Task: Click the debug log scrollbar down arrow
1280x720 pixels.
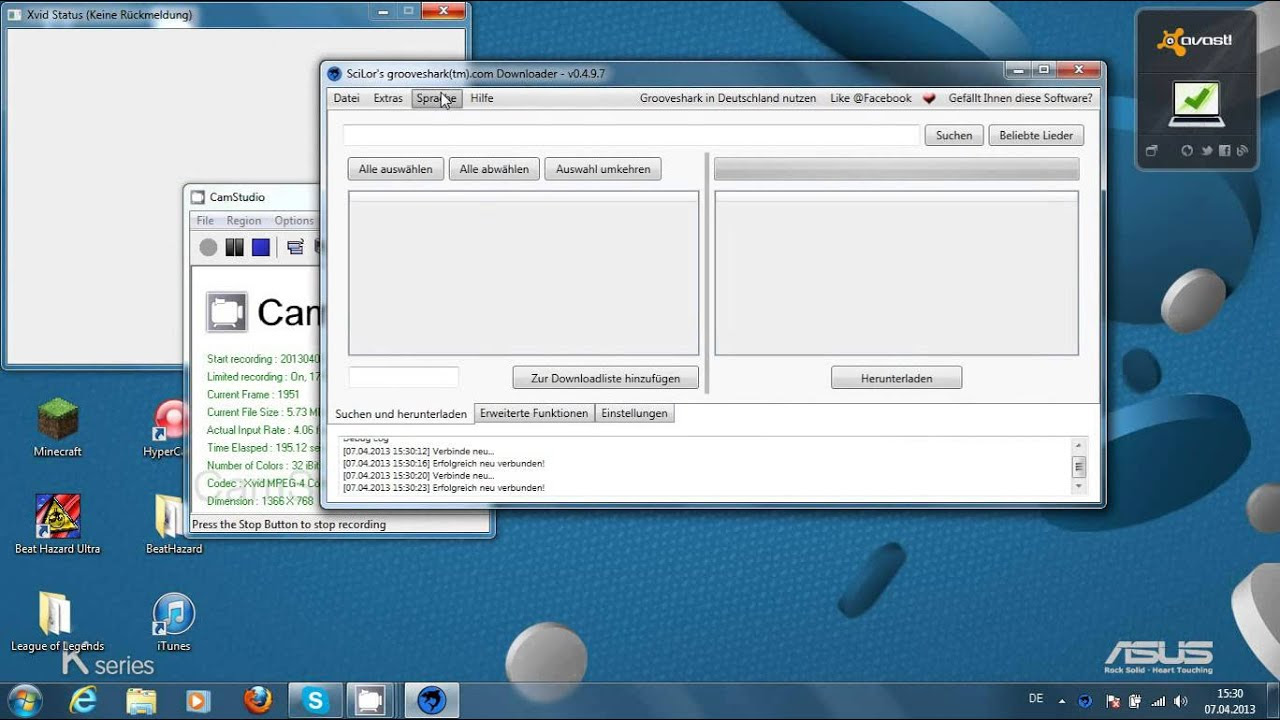Action: (1078, 486)
